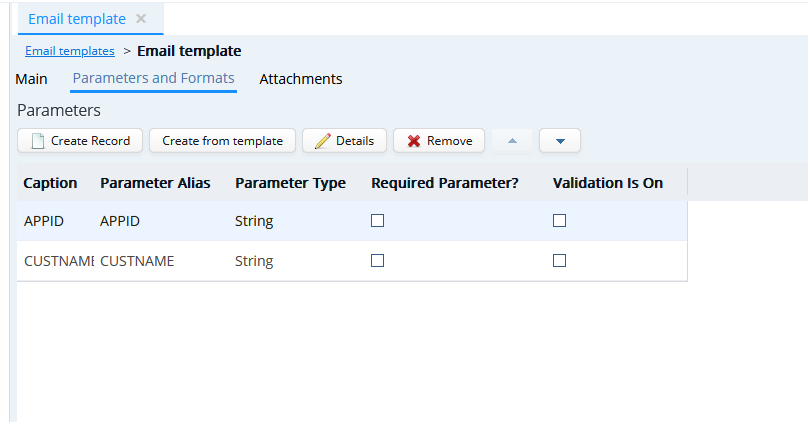808x422 pixels.
Task: Enable Validation Is On for APPID
Action: 560,221
